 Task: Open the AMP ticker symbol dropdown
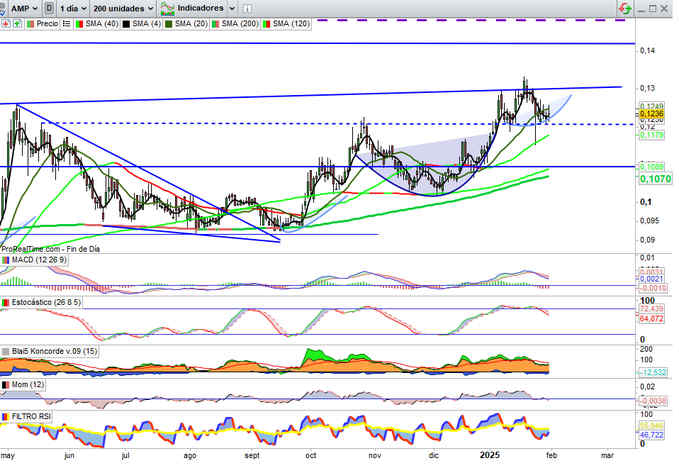[23, 7]
